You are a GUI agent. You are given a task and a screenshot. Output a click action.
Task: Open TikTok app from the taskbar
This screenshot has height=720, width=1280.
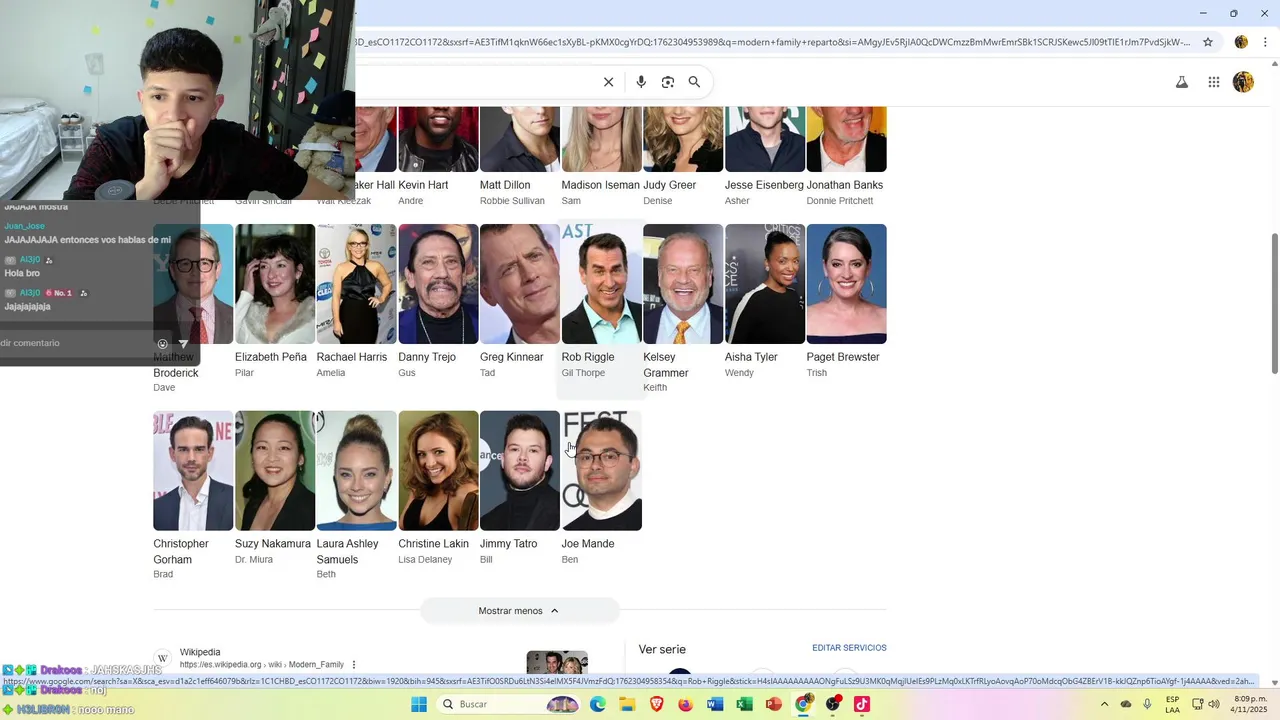coord(862,704)
